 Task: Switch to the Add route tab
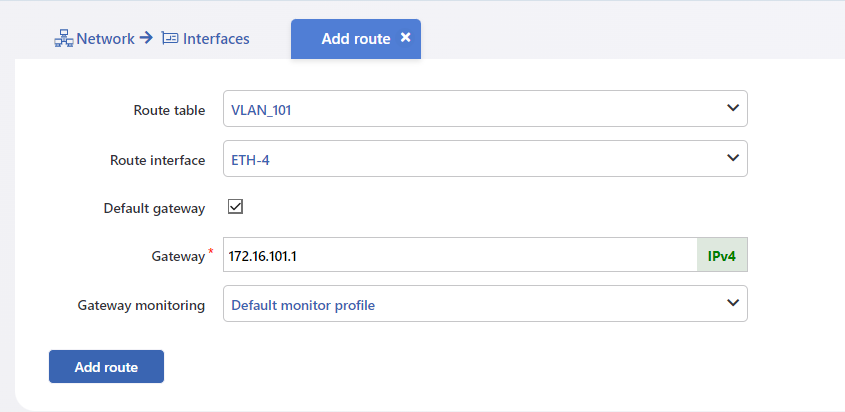[356, 39]
